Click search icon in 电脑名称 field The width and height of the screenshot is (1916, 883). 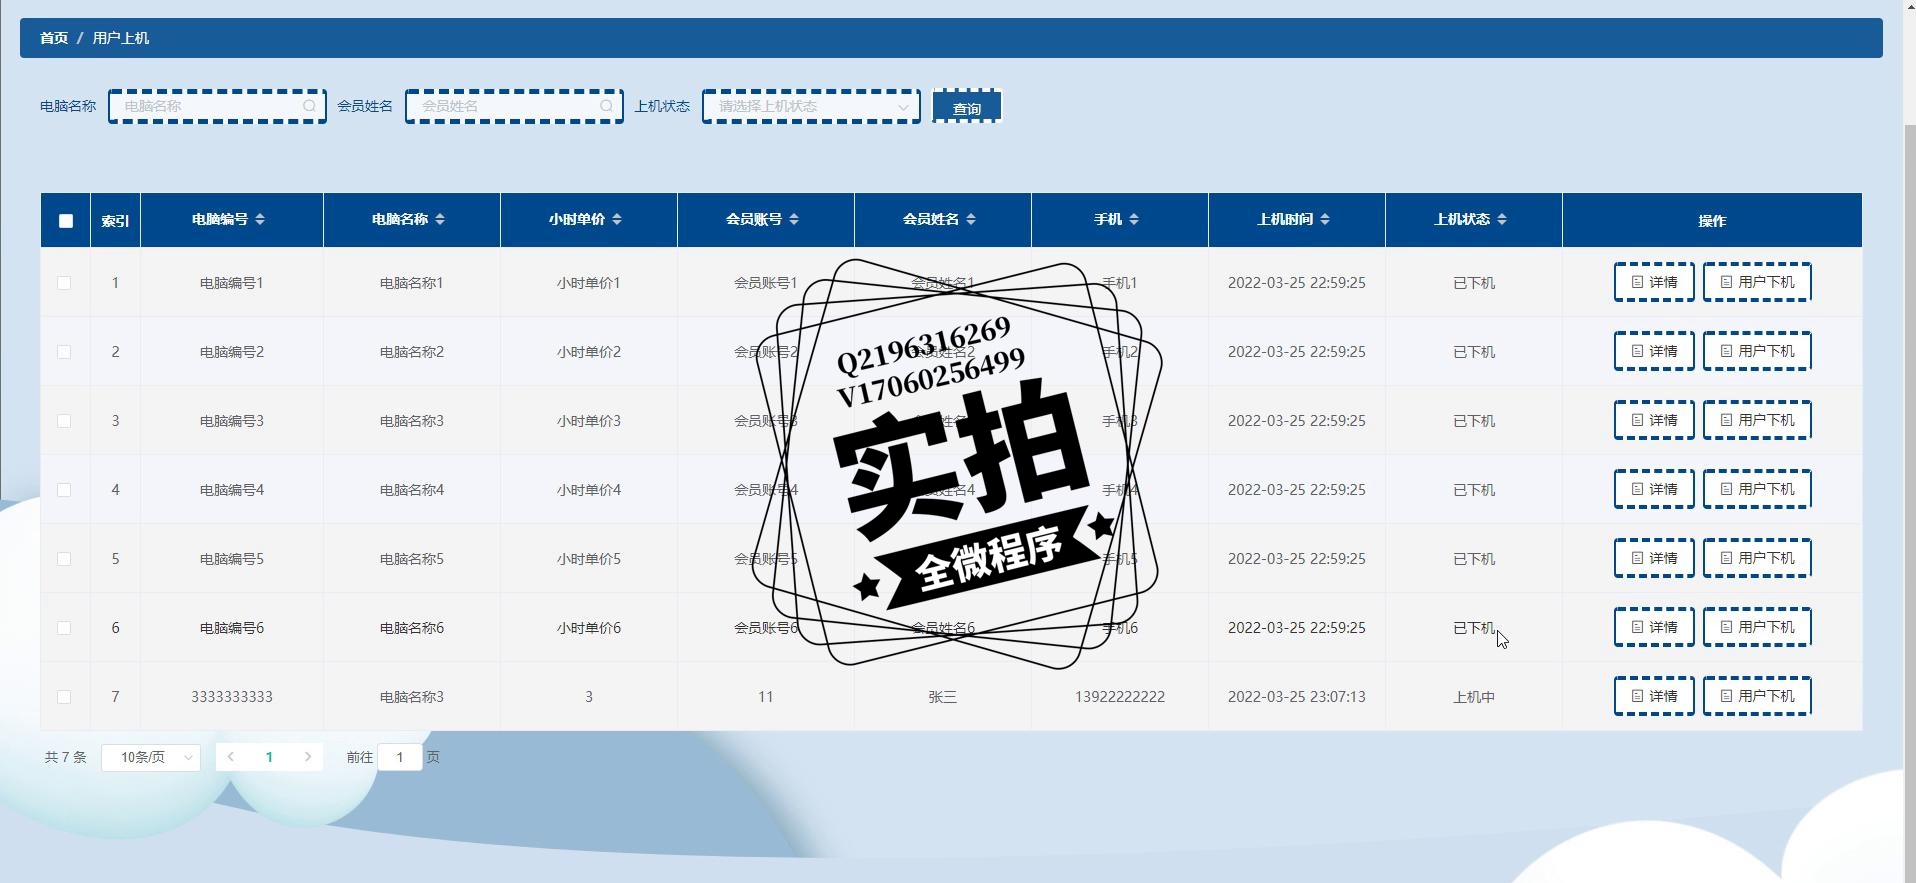coord(309,106)
